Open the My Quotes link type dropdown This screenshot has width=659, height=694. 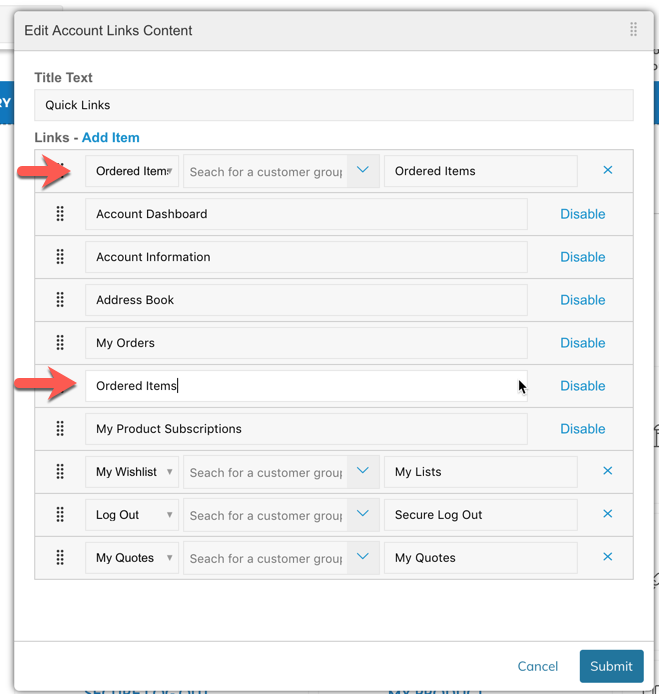[x=132, y=558]
